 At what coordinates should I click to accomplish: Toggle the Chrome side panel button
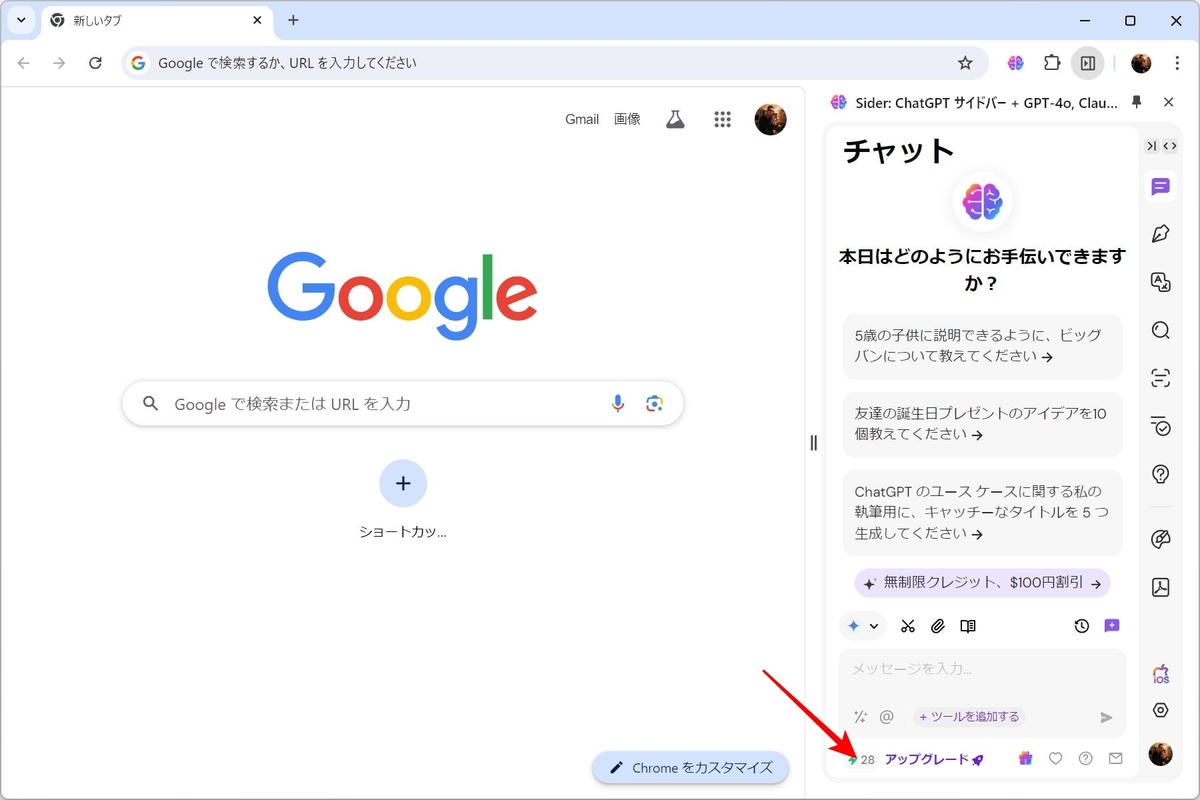1088,63
